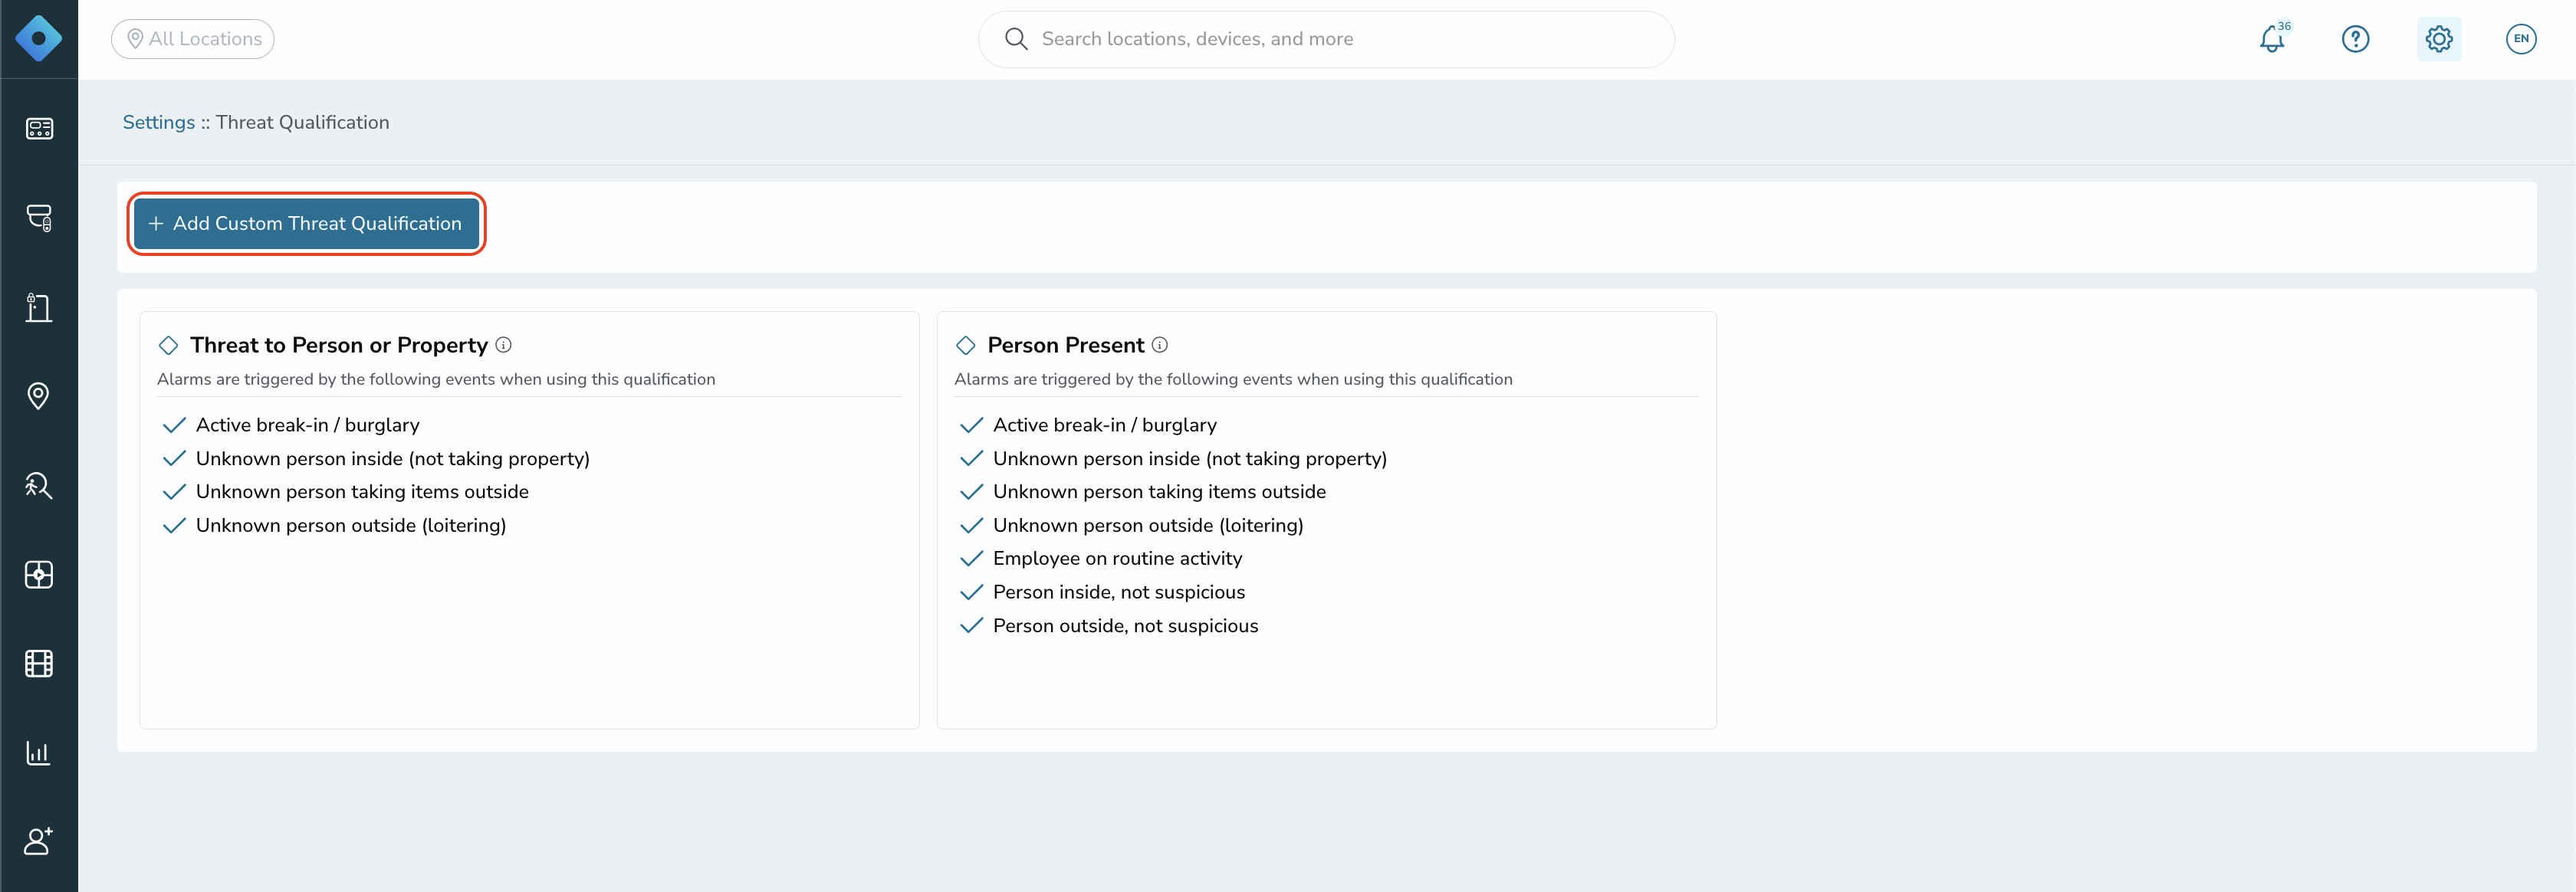
Task: Open the All Locations selector
Action: click(x=193, y=39)
